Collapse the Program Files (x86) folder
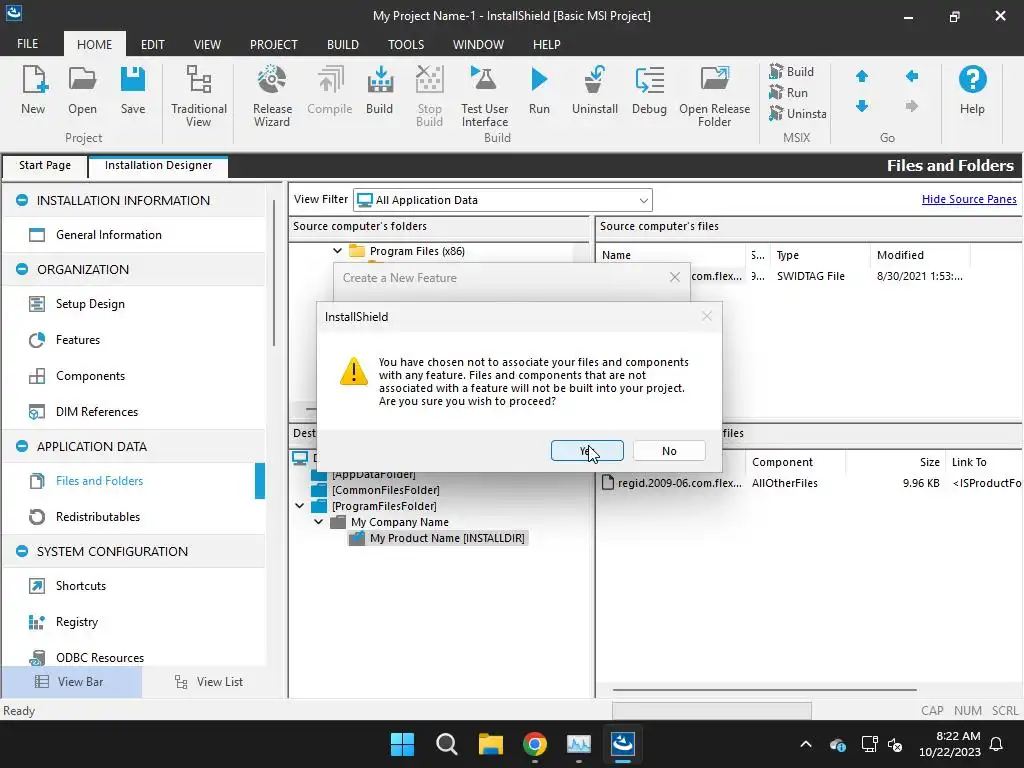The image size is (1024, 768). point(337,251)
